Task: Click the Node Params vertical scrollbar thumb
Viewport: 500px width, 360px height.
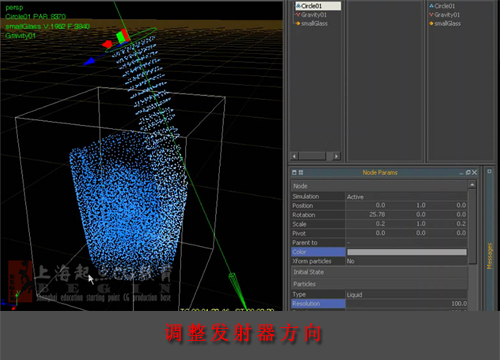Action: tap(472, 227)
